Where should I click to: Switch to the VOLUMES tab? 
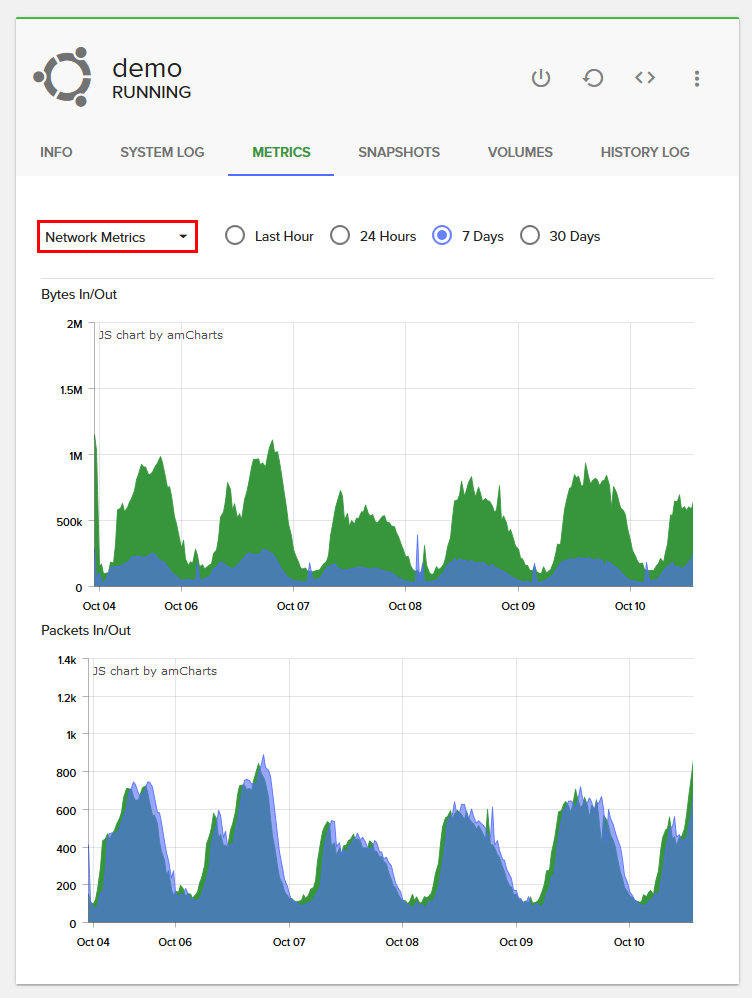[520, 153]
